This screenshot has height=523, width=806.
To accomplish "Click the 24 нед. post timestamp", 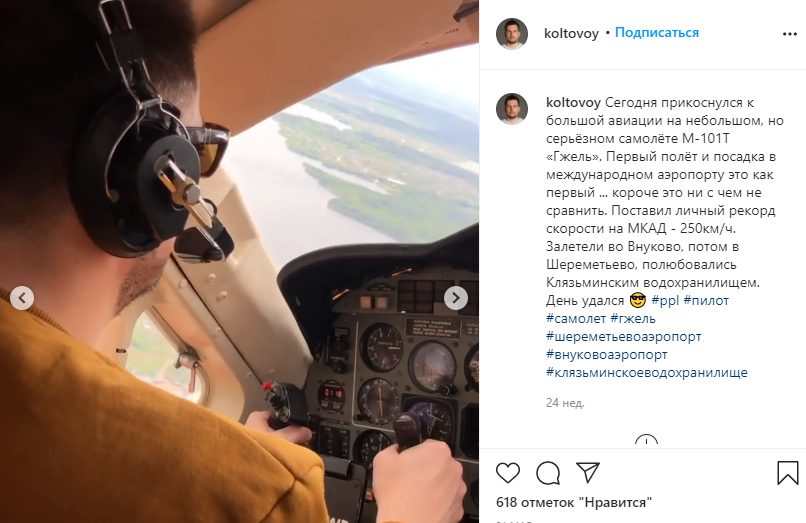I will point(565,403).
